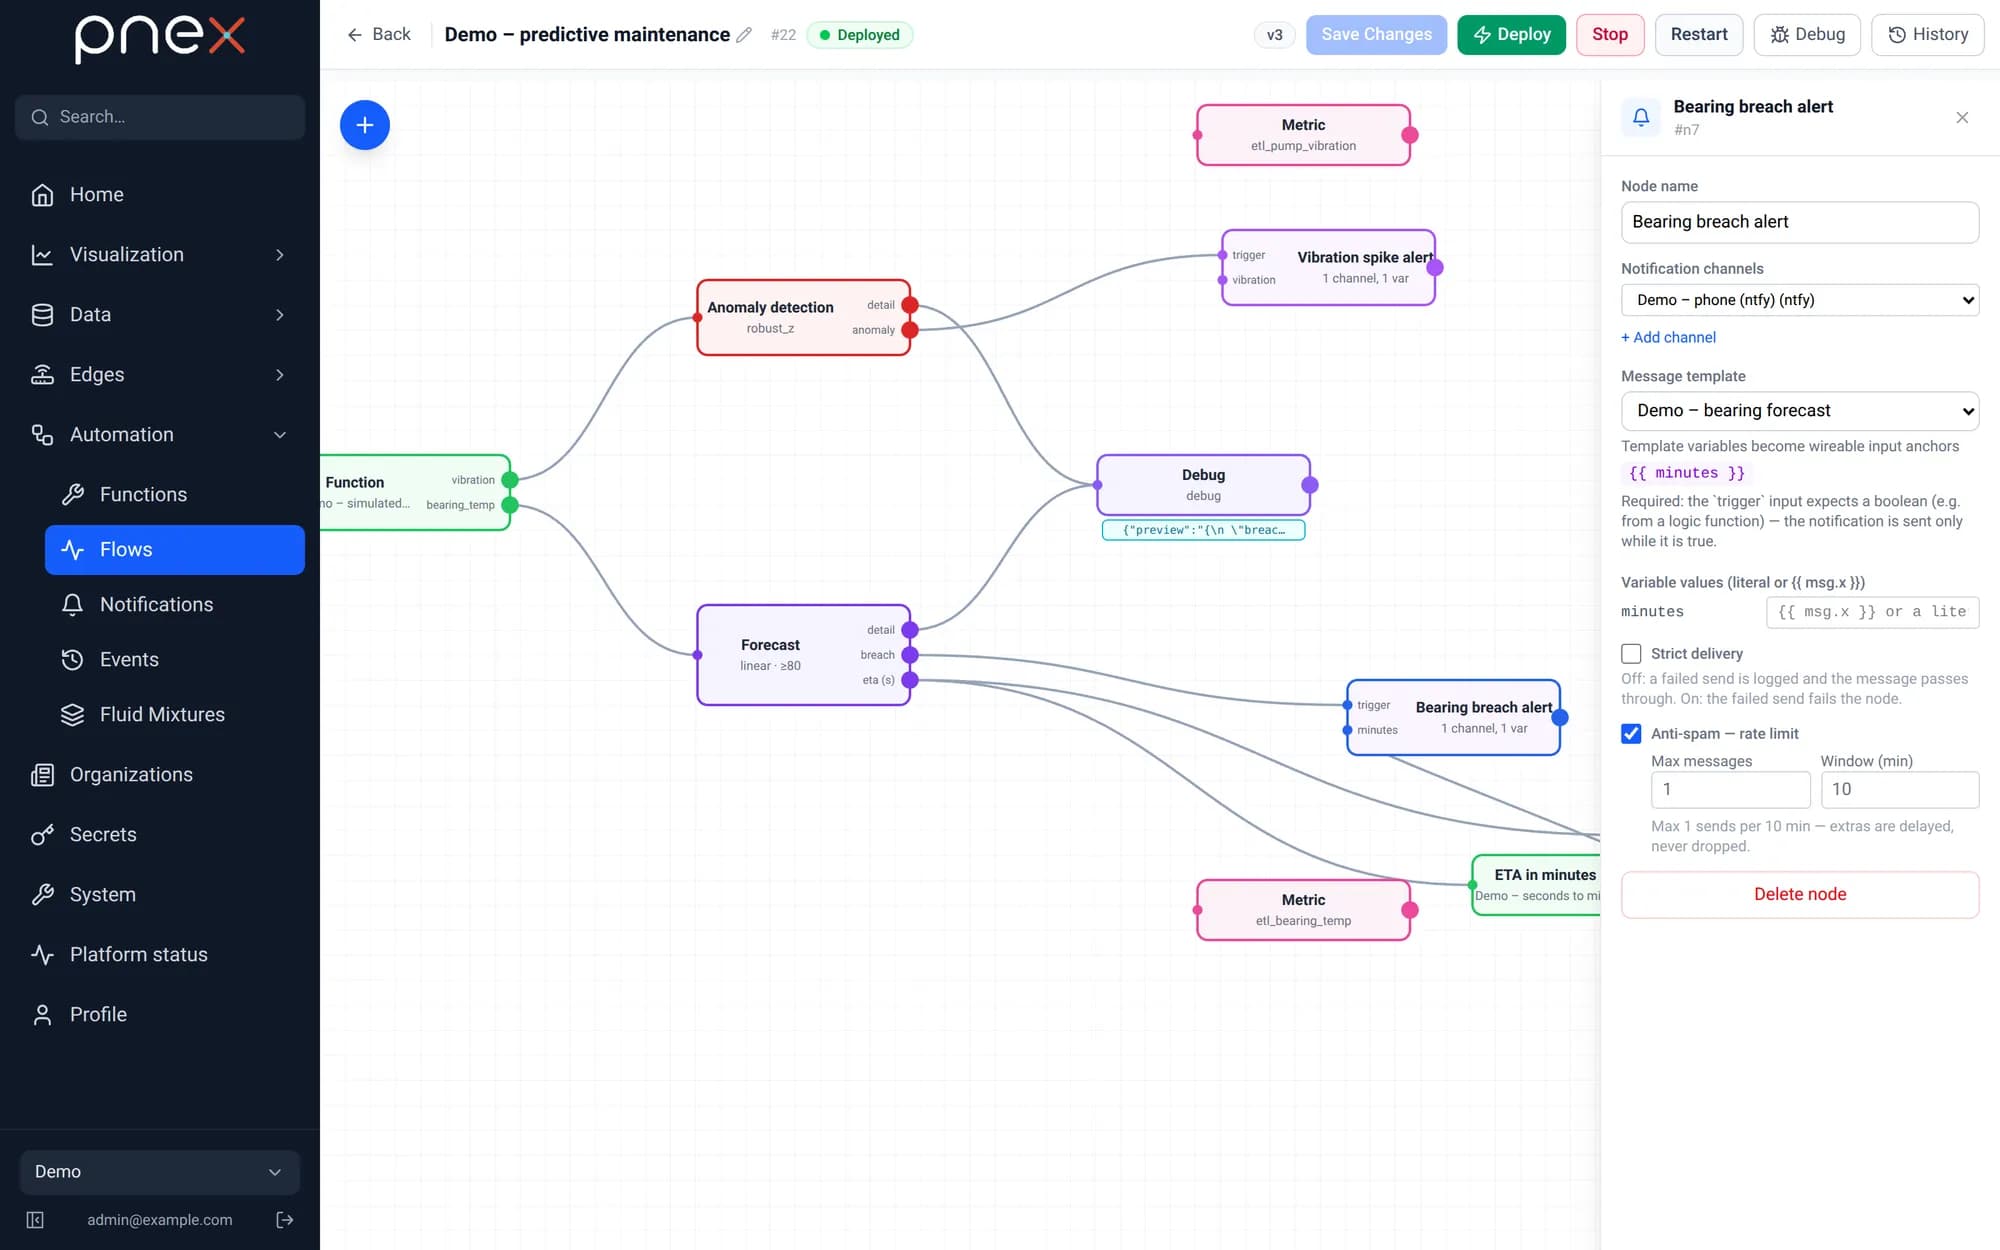The height and width of the screenshot is (1250, 2000).
Task: Close the Bearing breach alert panel
Action: click(1962, 118)
